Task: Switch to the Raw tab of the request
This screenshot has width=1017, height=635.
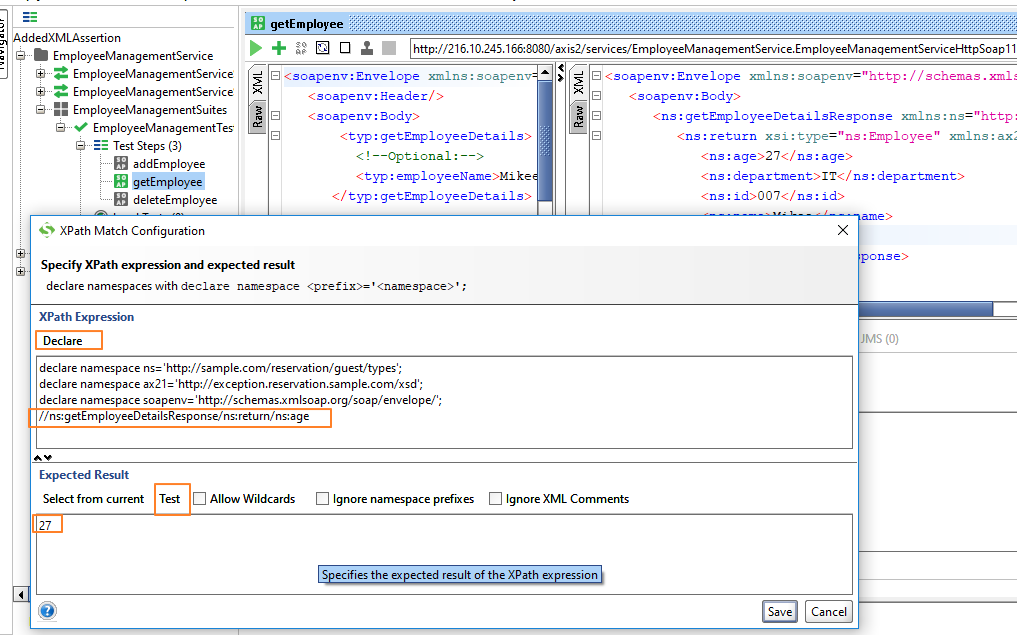Action: [259, 116]
